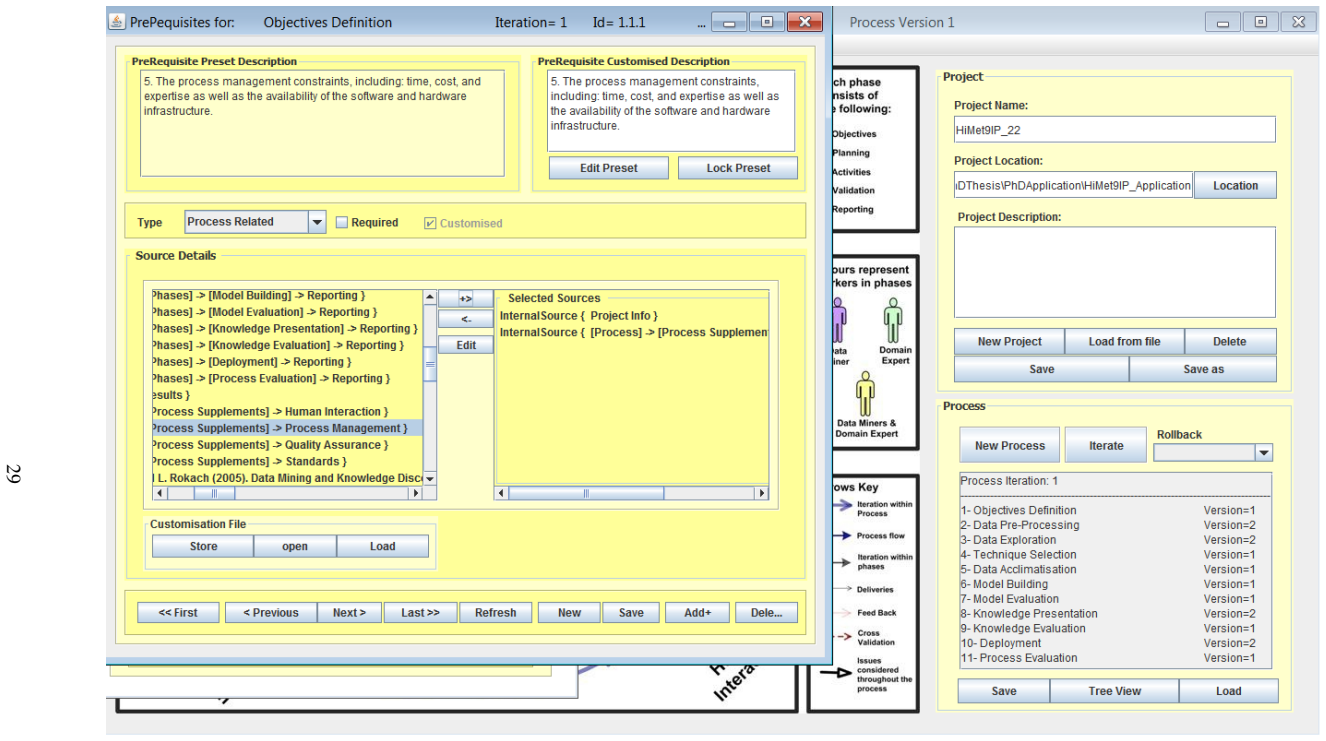Click Store in Customisation File
Viewport: 1326px width, 741px height.
pyautogui.click(x=203, y=546)
